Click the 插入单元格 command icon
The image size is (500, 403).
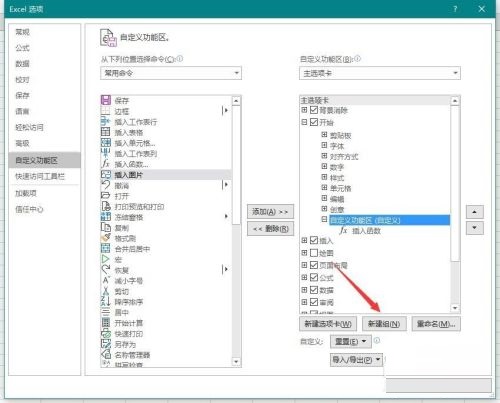coord(106,143)
